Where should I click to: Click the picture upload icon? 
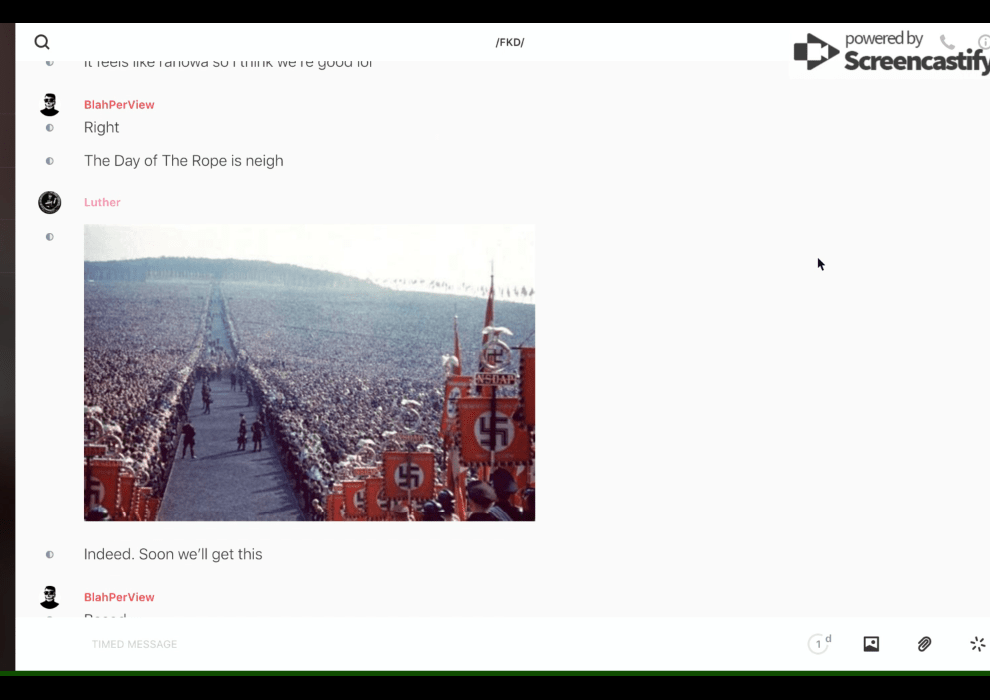[871, 644]
